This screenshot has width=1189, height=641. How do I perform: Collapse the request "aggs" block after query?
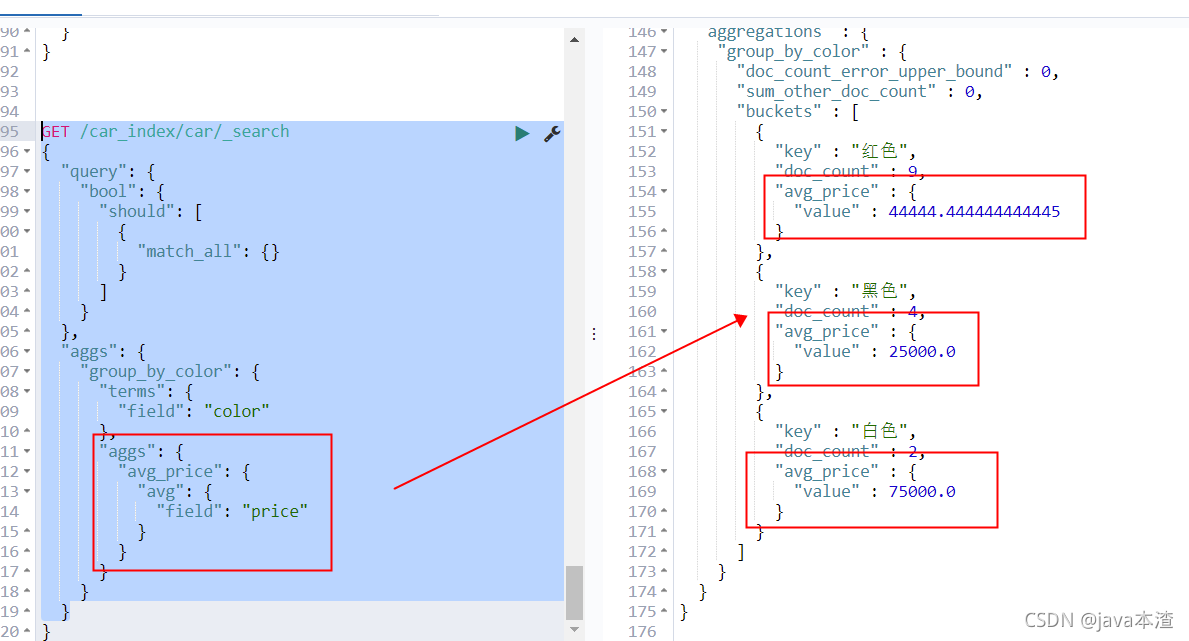click(27, 351)
